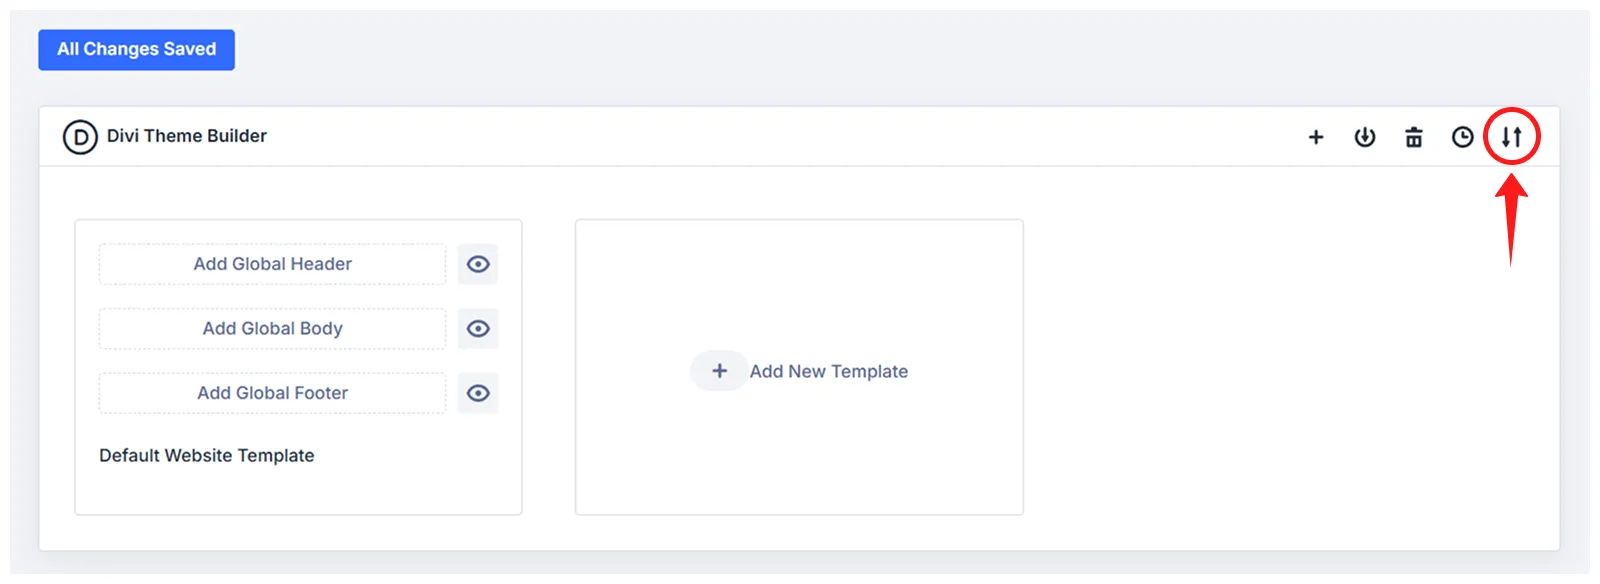Click the plus icon in the Theme Builder header

[x=1316, y=137]
